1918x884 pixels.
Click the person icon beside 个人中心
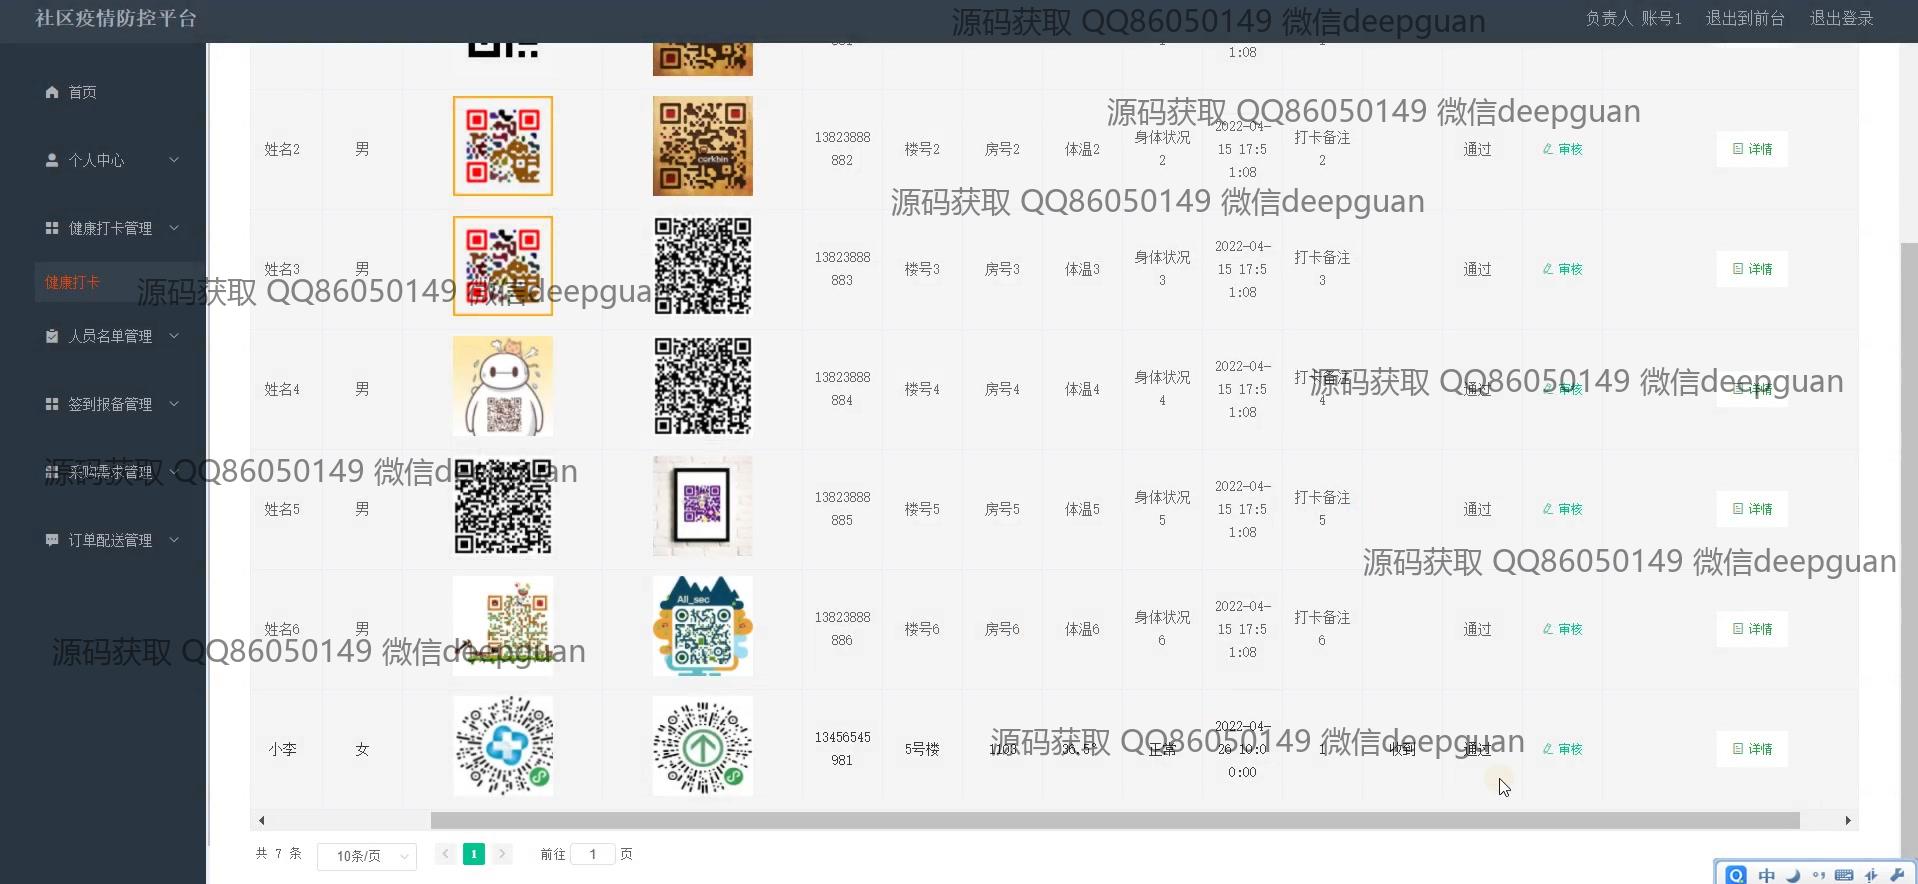52,160
